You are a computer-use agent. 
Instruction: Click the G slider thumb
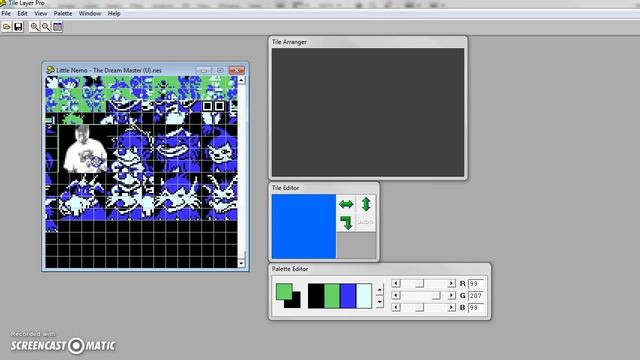[x=436, y=295]
